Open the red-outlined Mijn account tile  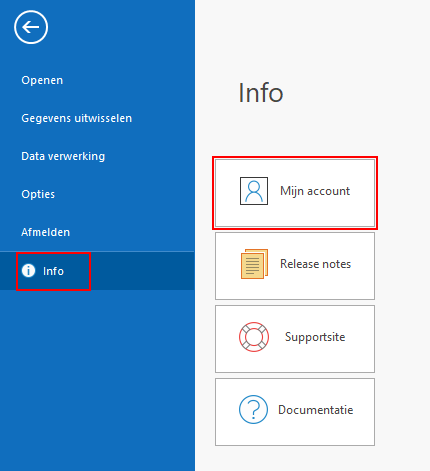[295, 193]
